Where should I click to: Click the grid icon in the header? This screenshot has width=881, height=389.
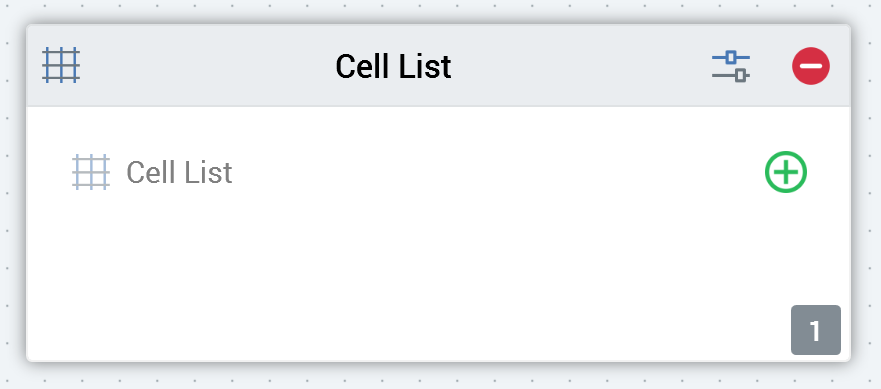[61, 66]
